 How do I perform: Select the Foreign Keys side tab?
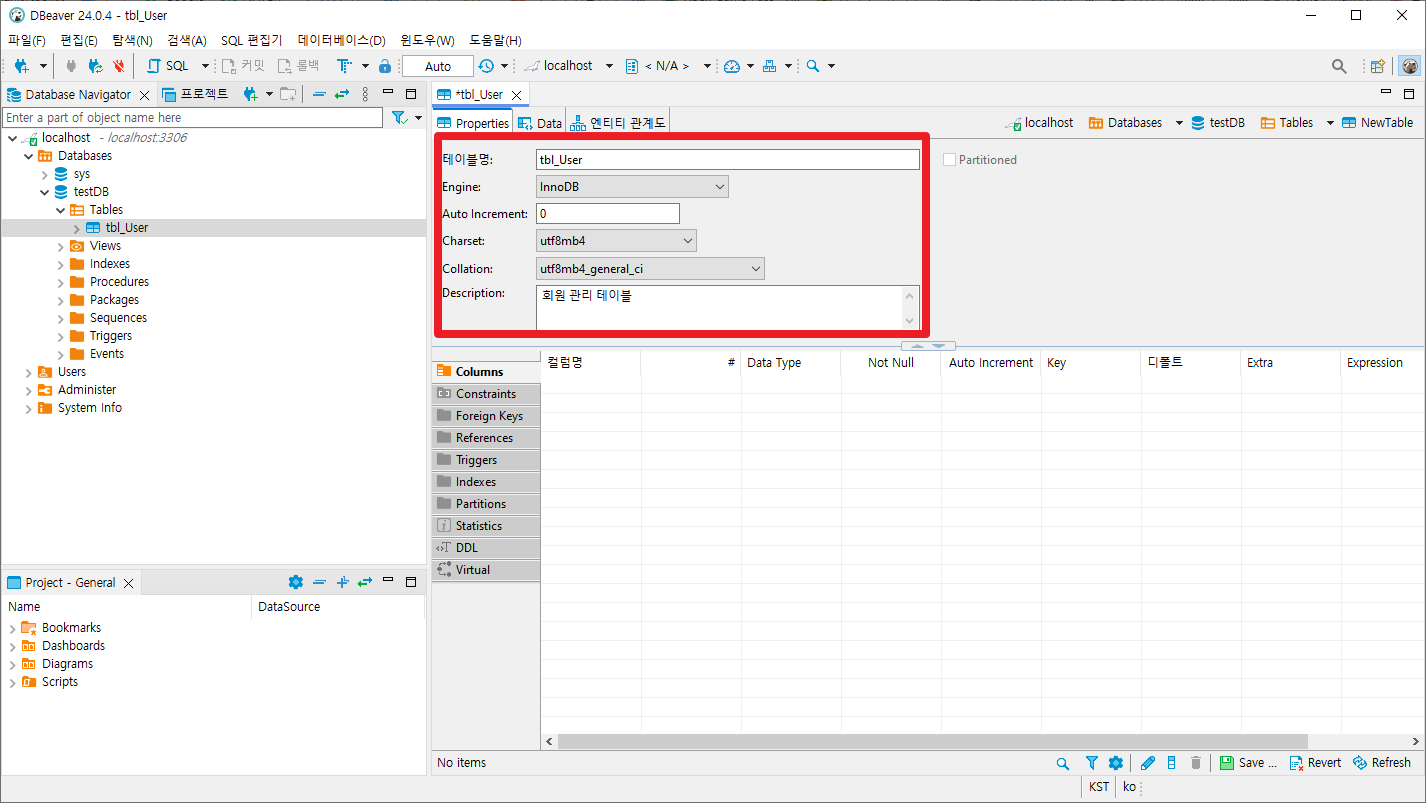point(486,416)
